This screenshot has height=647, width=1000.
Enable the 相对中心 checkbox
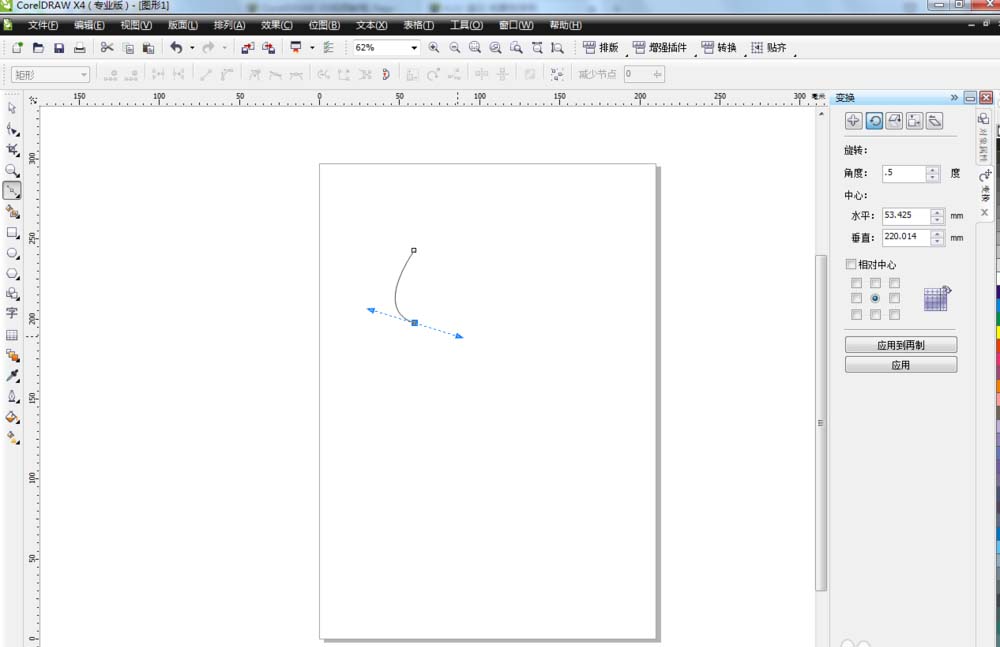point(850,263)
